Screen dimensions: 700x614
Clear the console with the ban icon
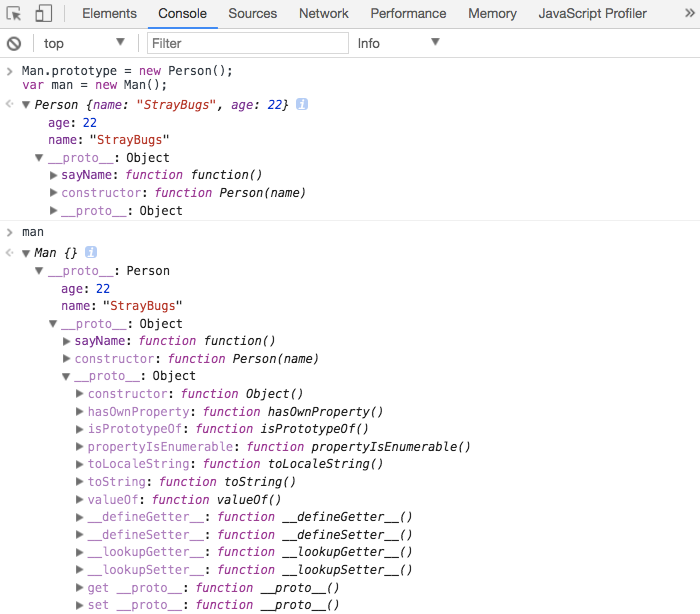[14, 43]
